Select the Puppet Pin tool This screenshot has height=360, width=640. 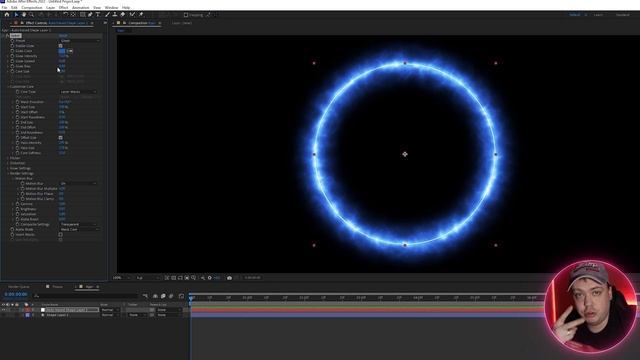pyautogui.click(x=141, y=15)
